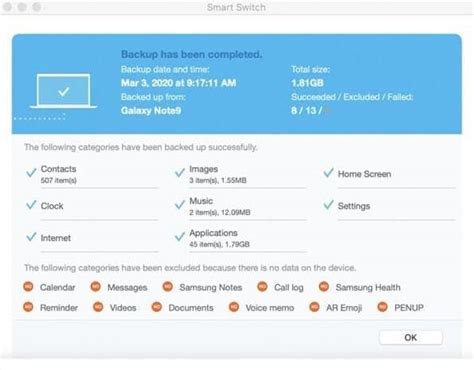Click the checkmark icon next to Clock
The image size is (474, 370).
[x=31, y=204]
